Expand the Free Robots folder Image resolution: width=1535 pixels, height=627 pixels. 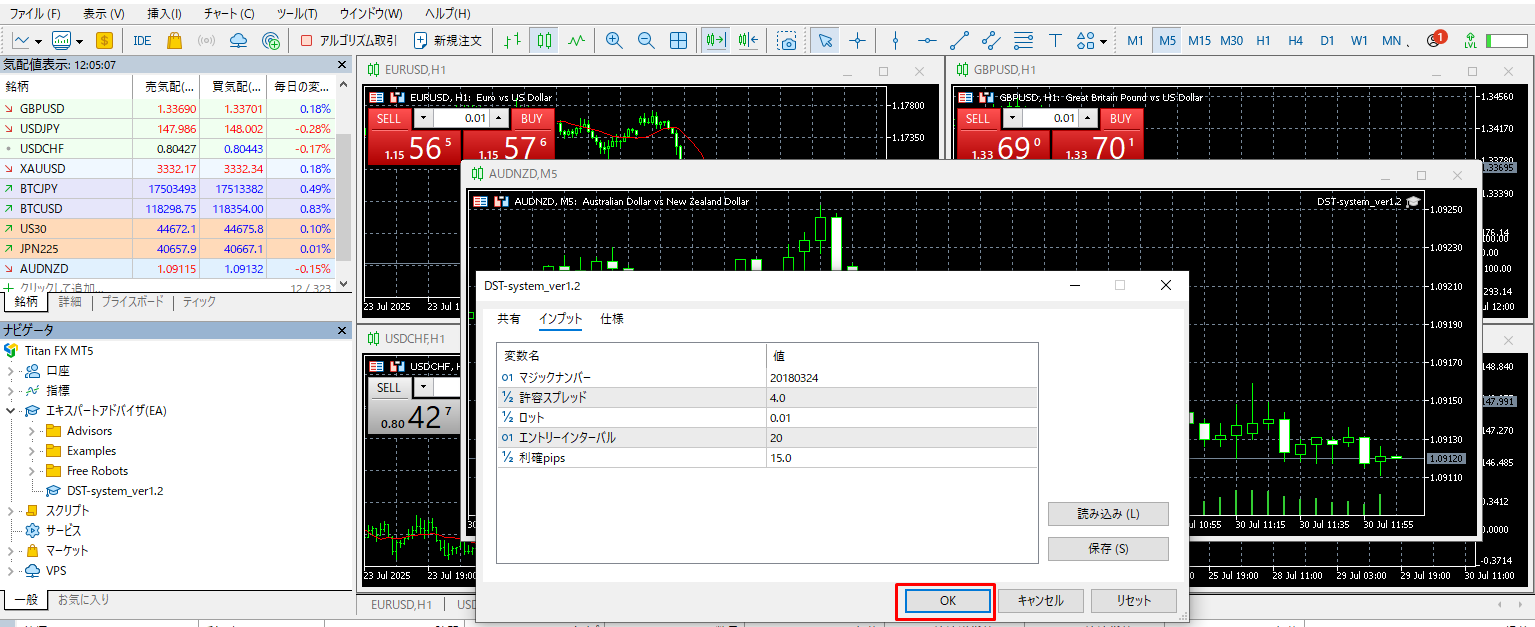tap(32, 471)
